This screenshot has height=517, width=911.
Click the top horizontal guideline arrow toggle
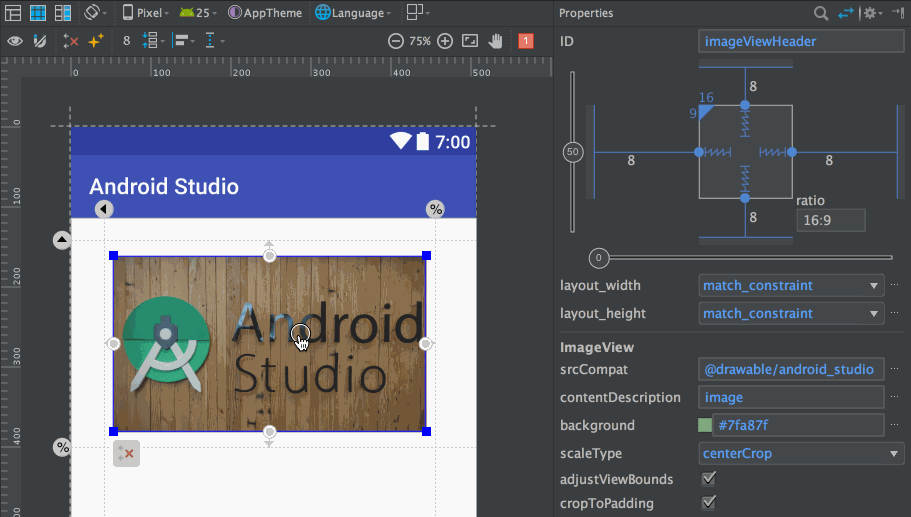click(x=62, y=240)
